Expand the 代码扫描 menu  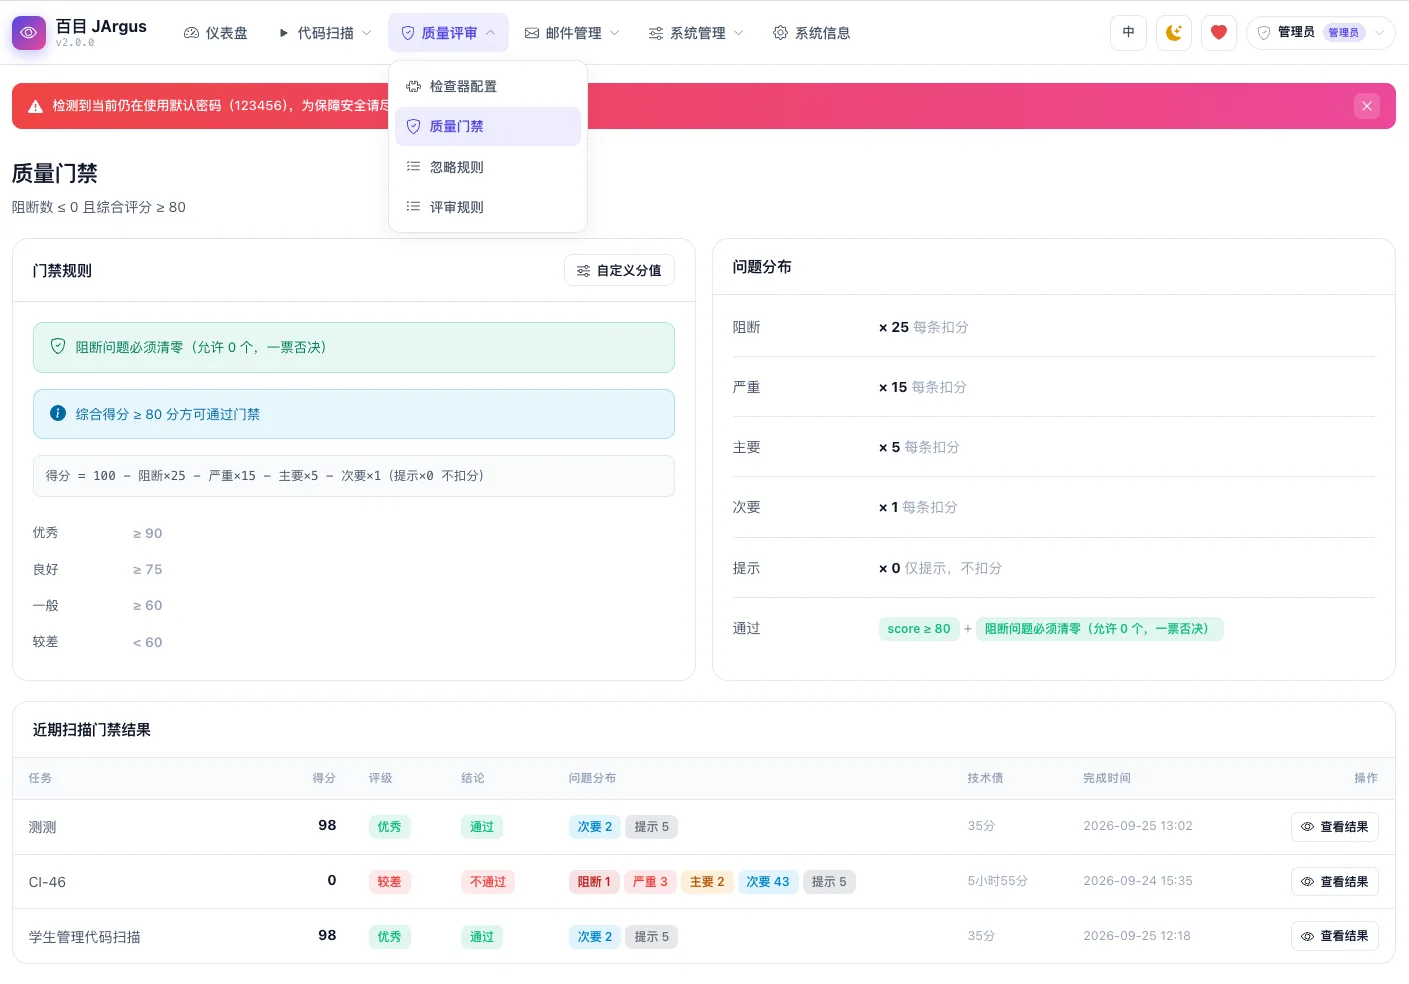coord(324,33)
